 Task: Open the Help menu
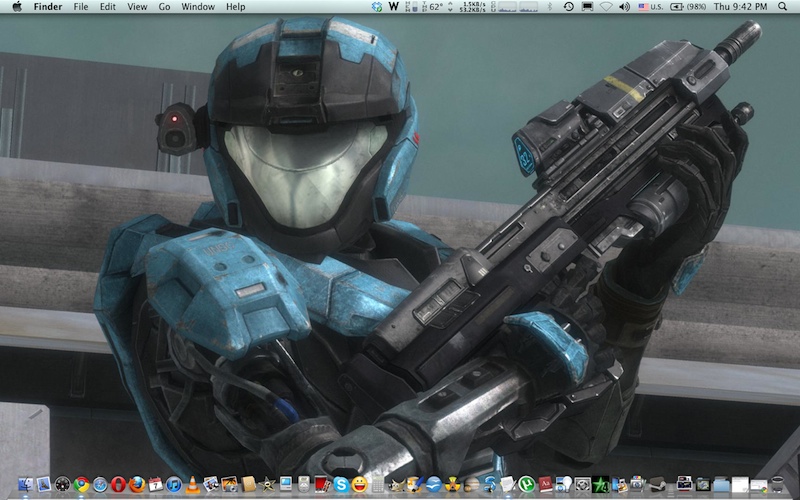pos(236,7)
